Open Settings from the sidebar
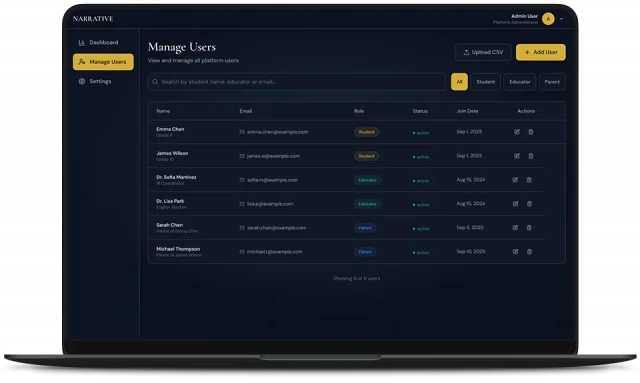The image size is (640, 383). (103, 81)
